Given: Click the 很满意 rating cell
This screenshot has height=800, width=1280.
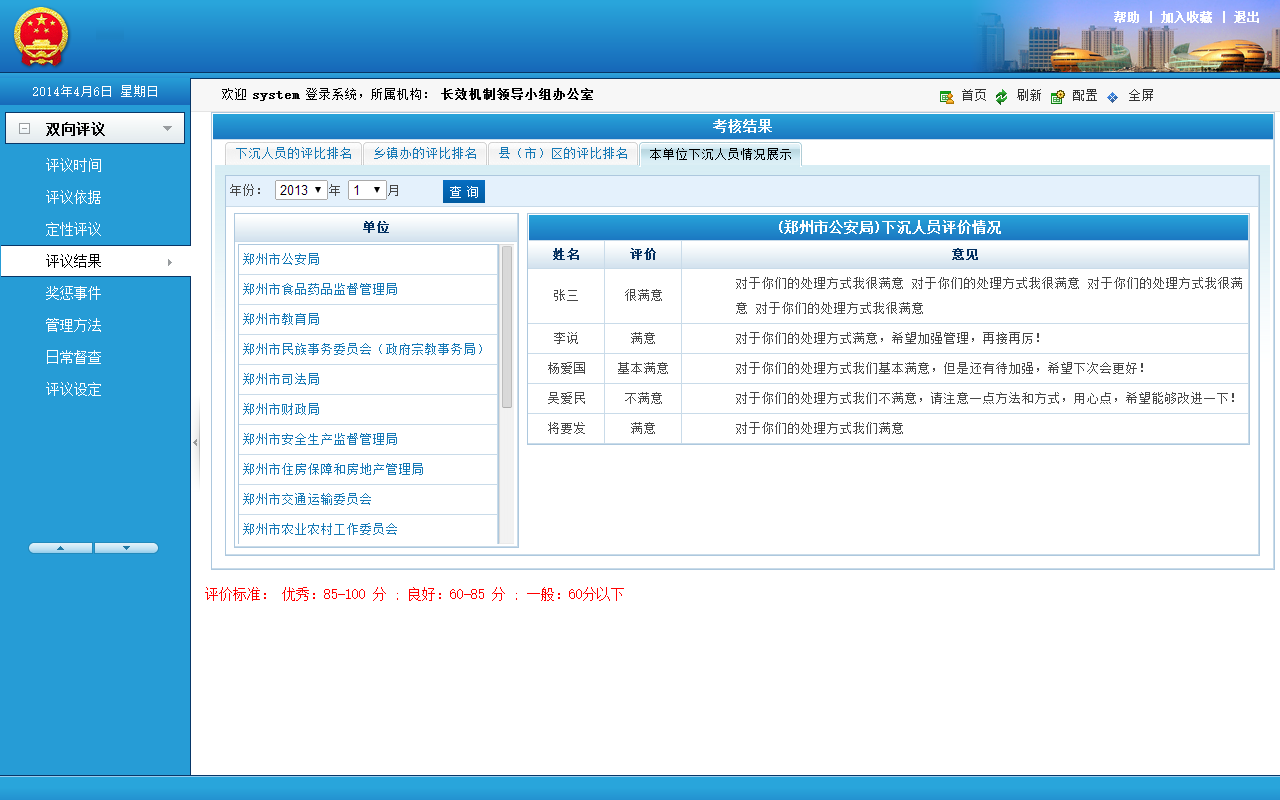Looking at the screenshot, I should pos(643,296).
